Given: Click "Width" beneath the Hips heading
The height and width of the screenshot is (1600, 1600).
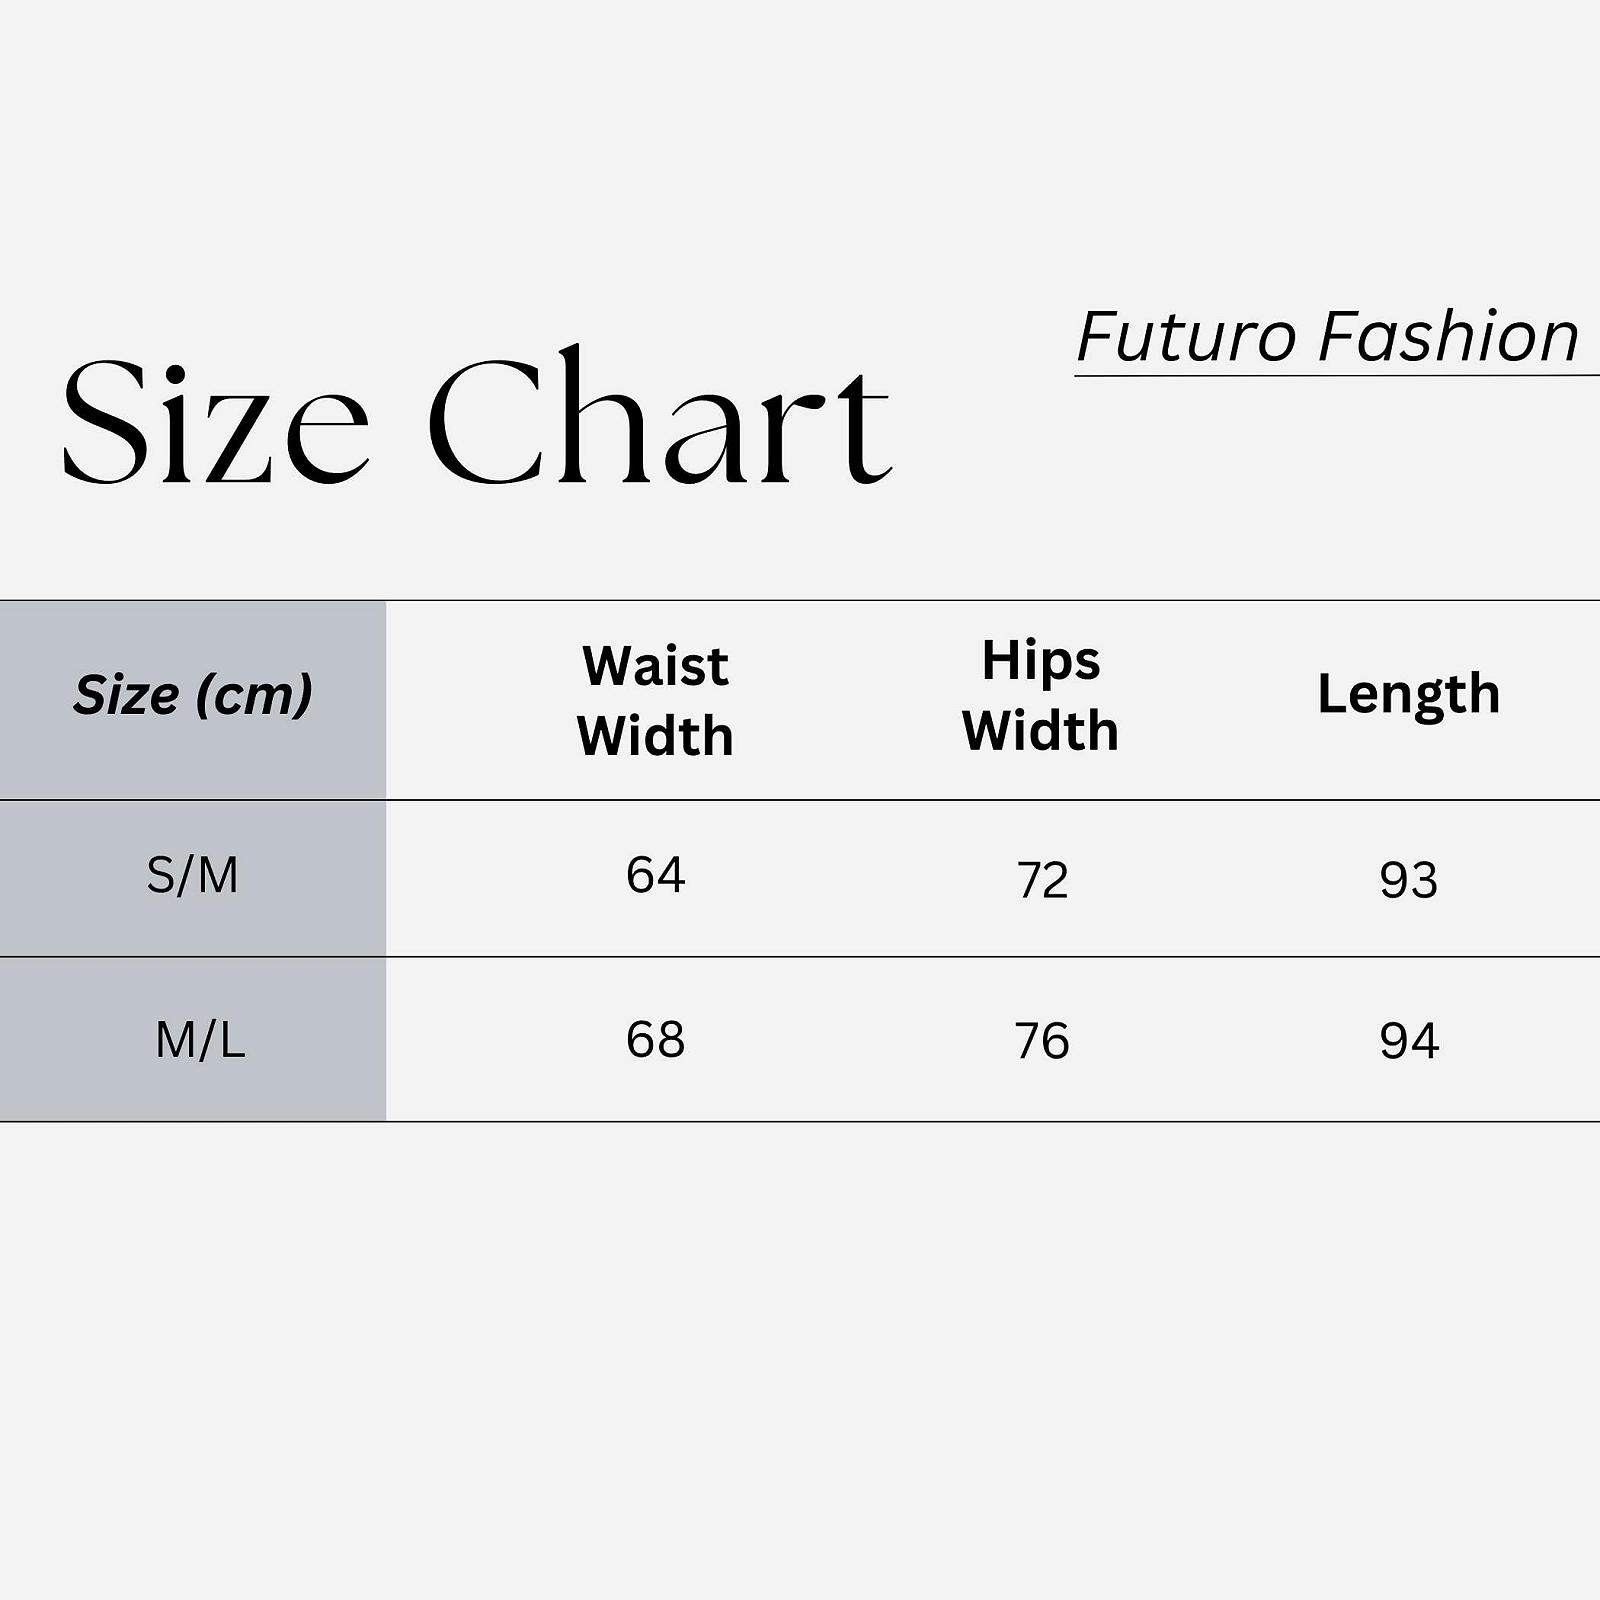Looking at the screenshot, I should (1040, 731).
